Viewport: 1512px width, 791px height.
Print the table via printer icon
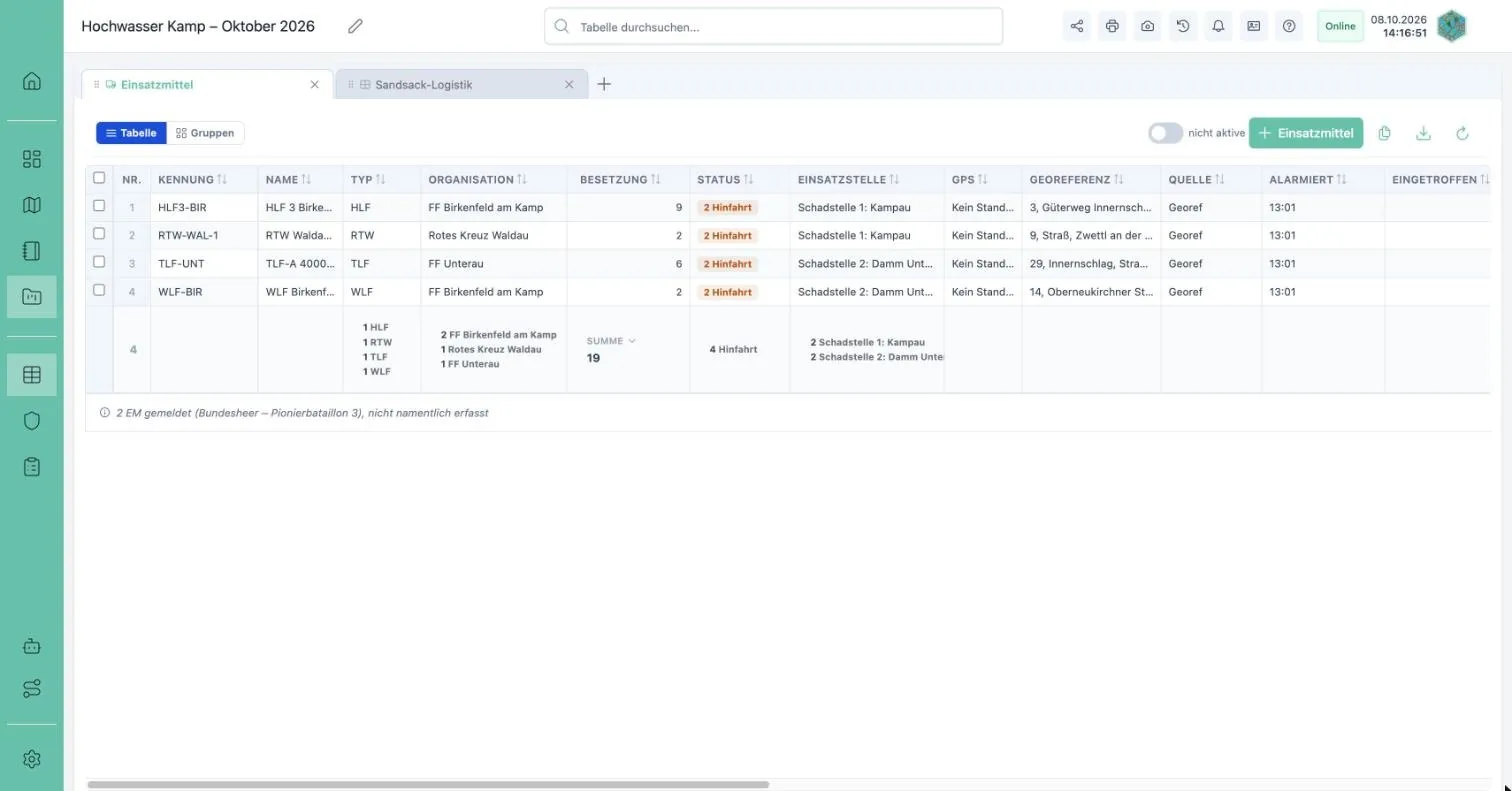[x=1112, y=26]
